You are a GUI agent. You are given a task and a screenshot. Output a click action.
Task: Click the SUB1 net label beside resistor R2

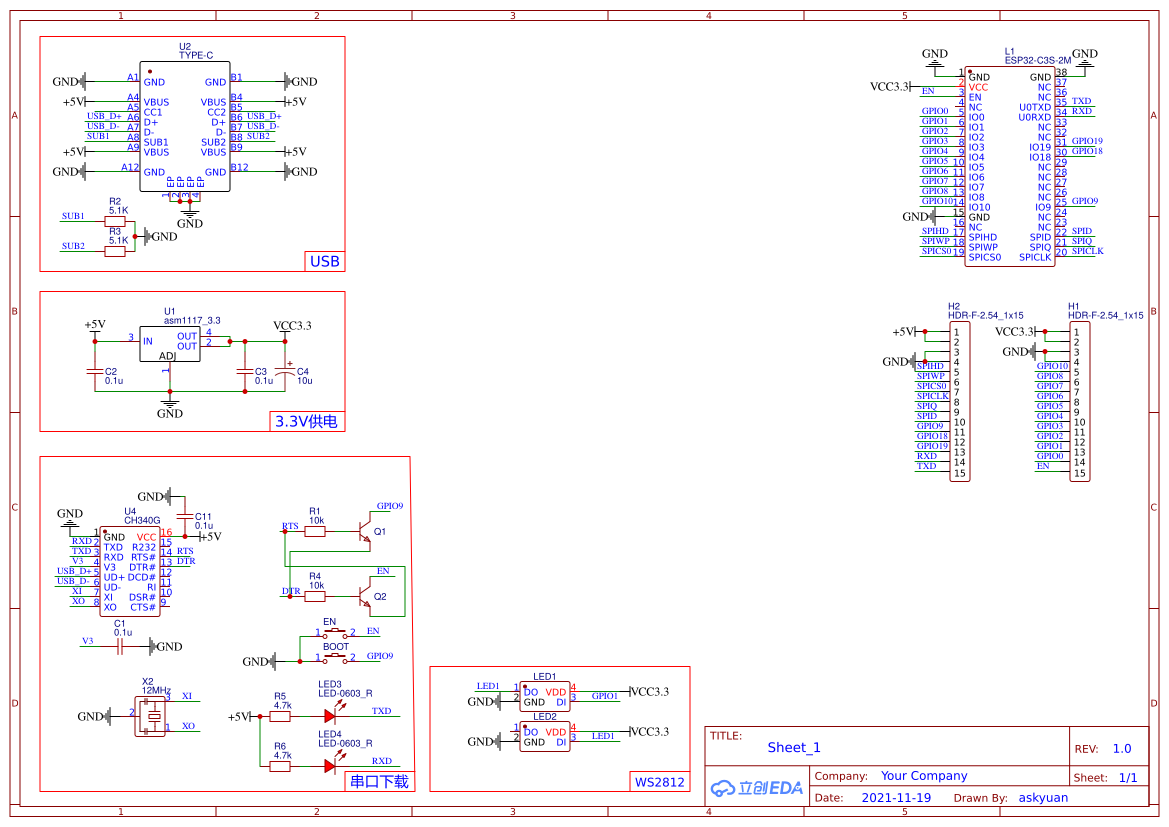click(x=73, y=216)
